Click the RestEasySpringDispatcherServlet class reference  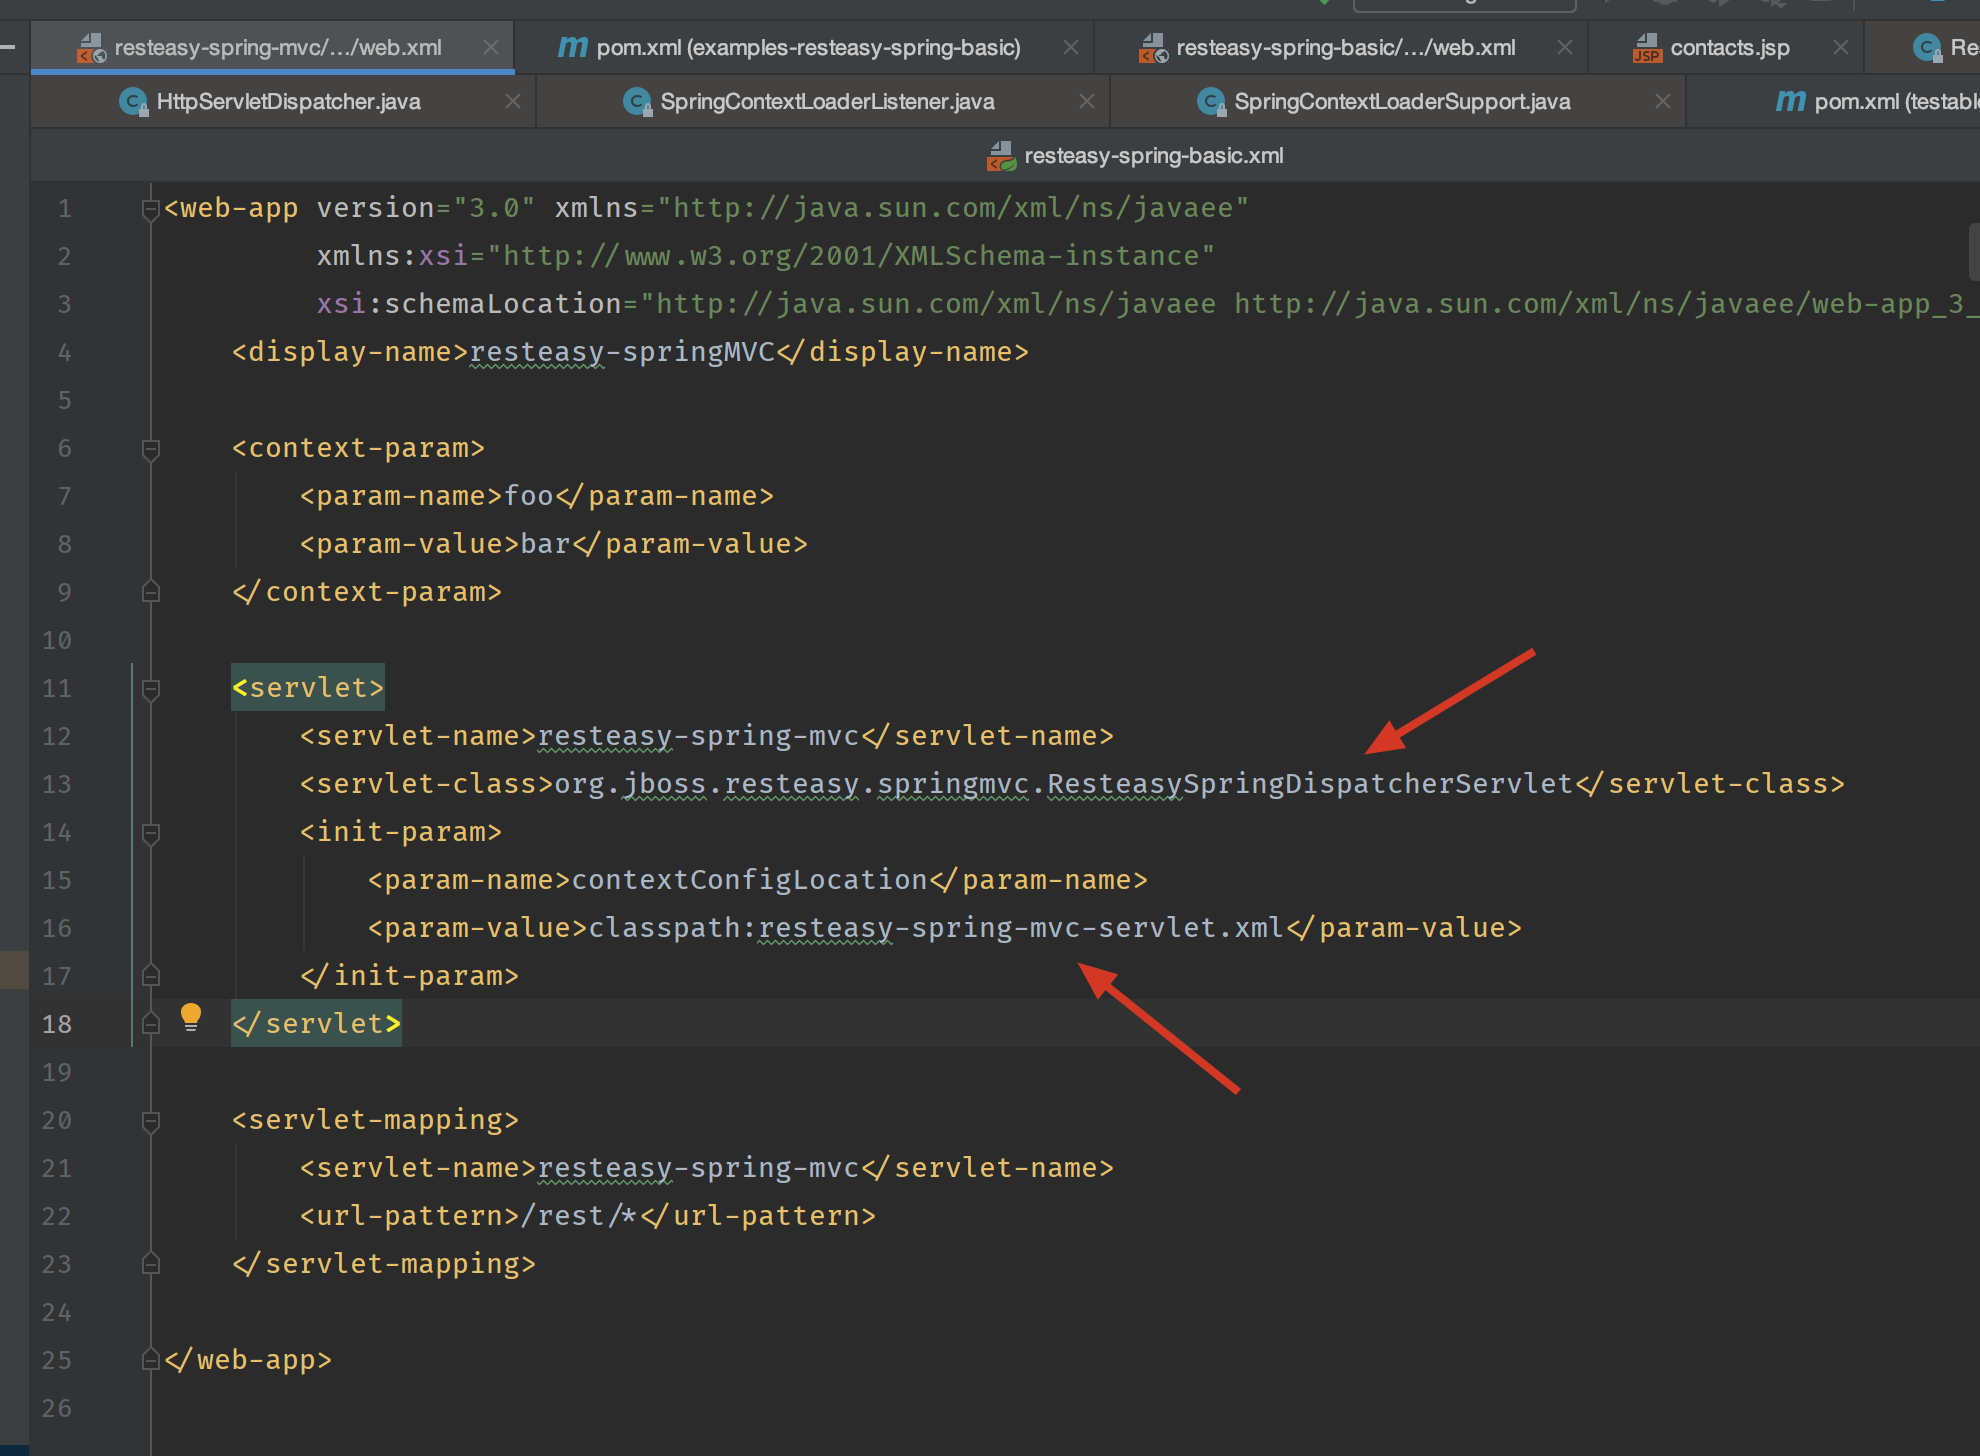click(x=1310, y=784)
